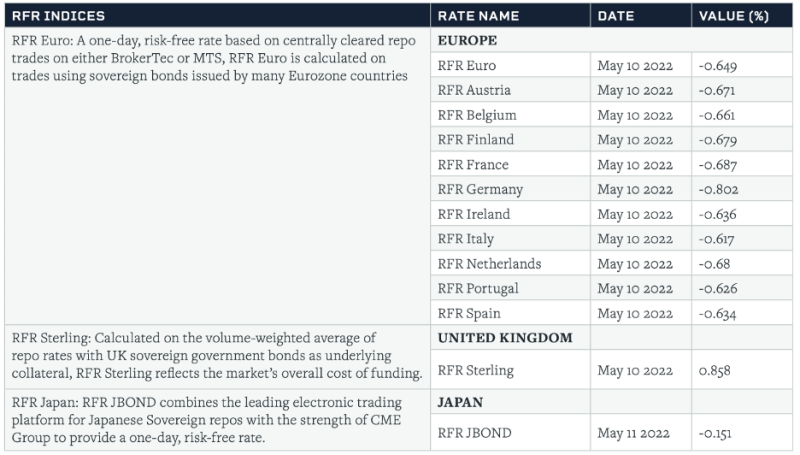The width and height of the screenshot is (800, 455).
Task: Select the RFR Euro rate name
Action: 466,66
